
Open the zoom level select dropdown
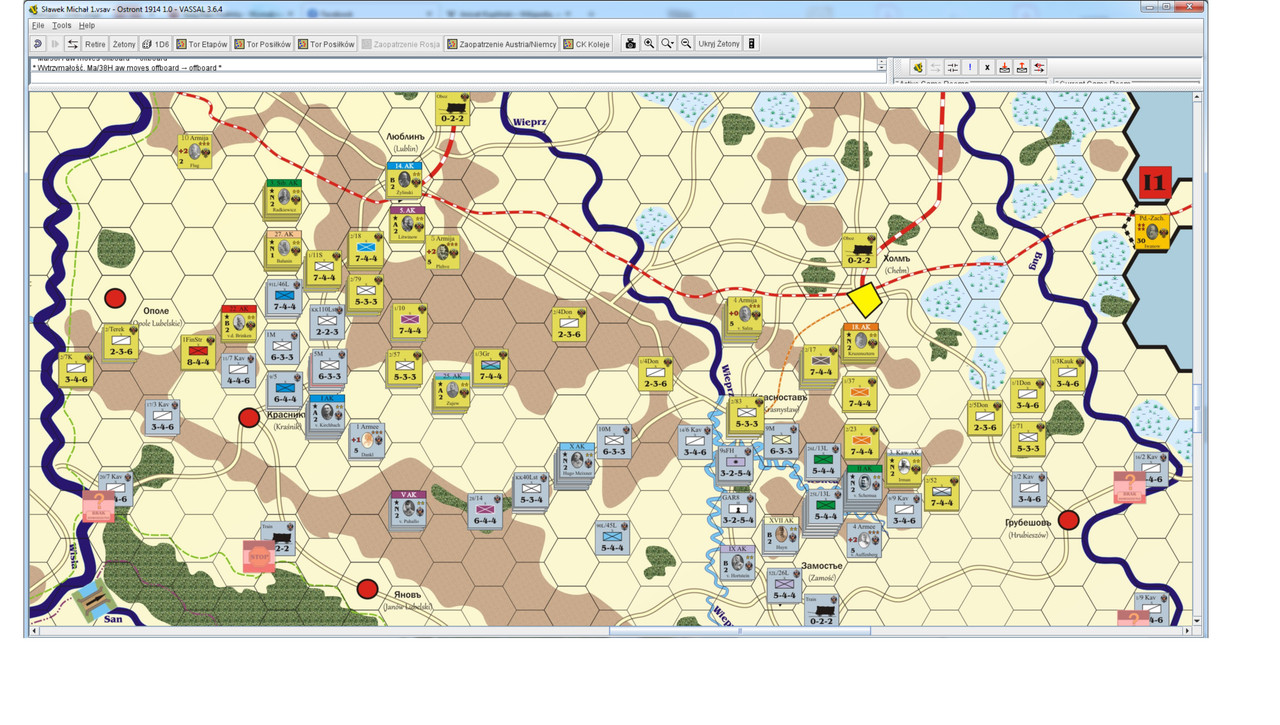pos(668,44)
